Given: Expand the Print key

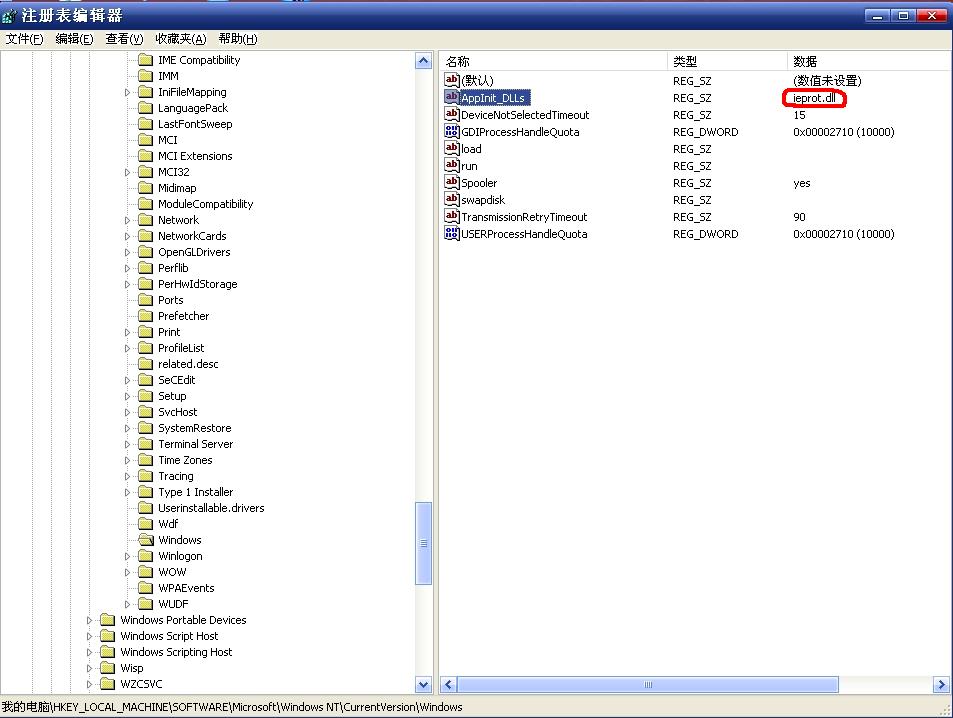Looking at the screenshot, I should coord(127,333).
